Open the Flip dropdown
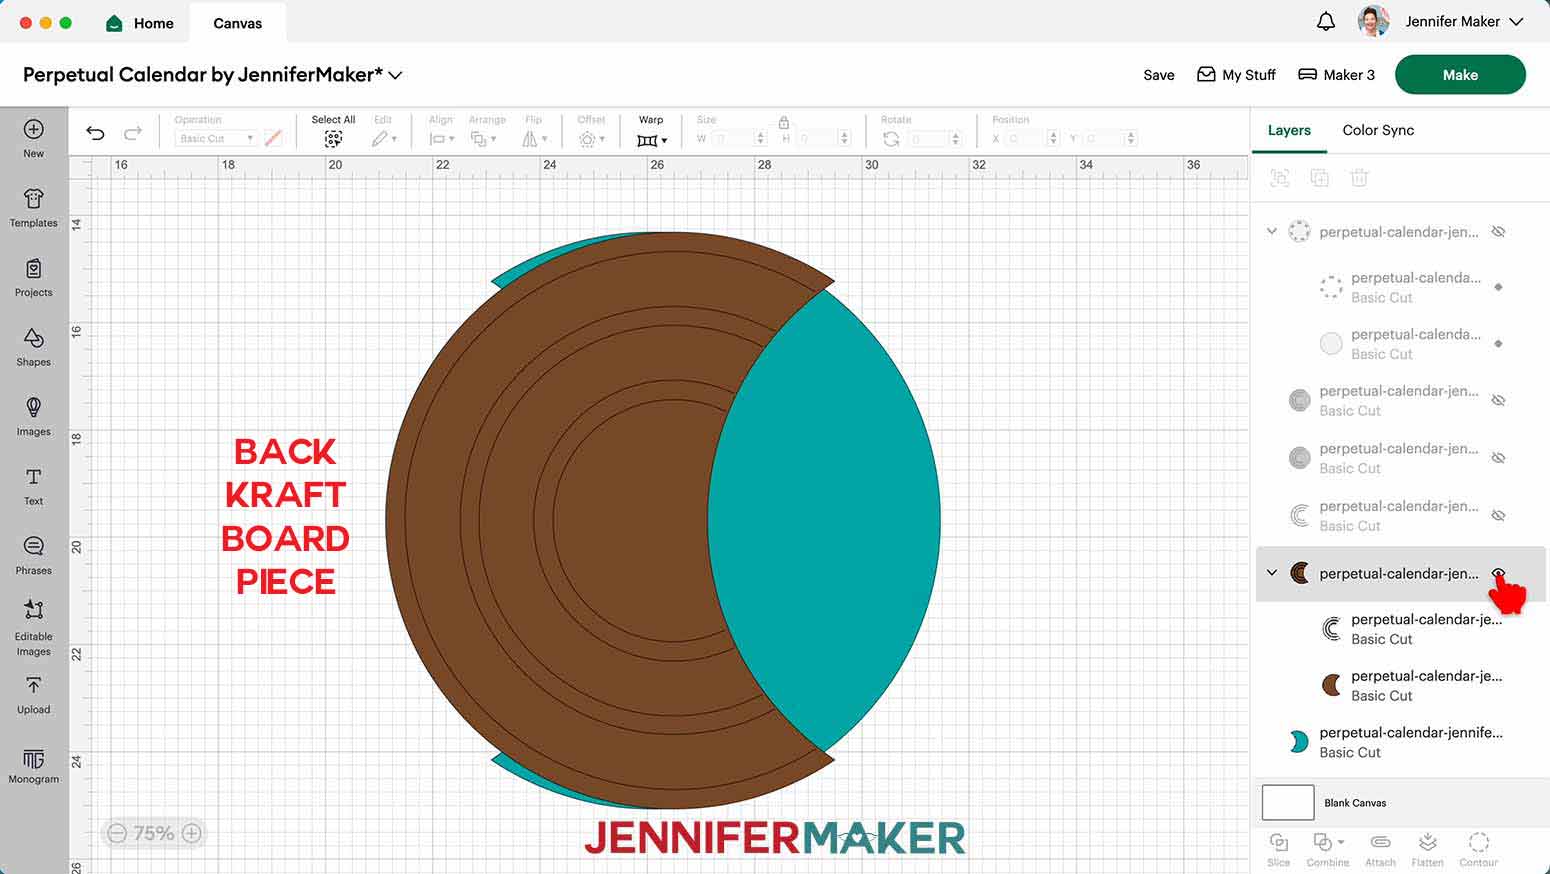The height and width of the screenshot is (874, 1550). 534,139
